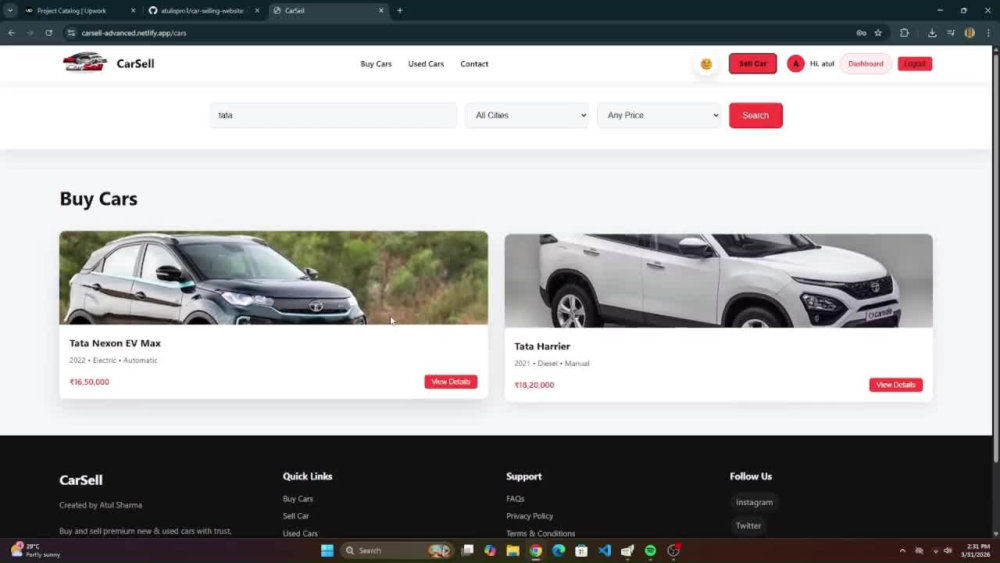Go back using the browser back arrow
Image resolution: width=1000 pixels, height=563 pixels.
(11, 33)
